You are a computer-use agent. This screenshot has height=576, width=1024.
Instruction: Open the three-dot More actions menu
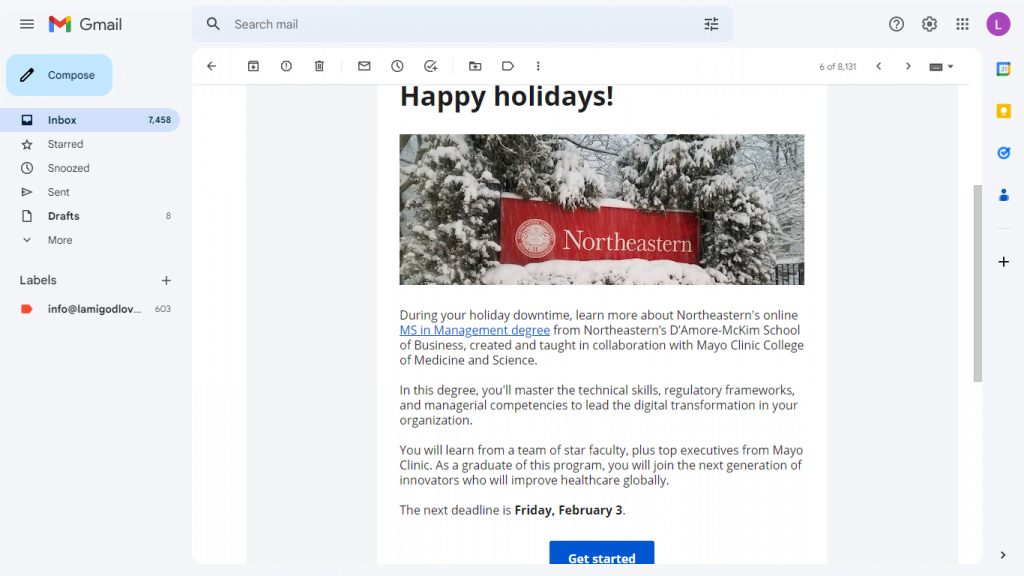click(538, 66)
